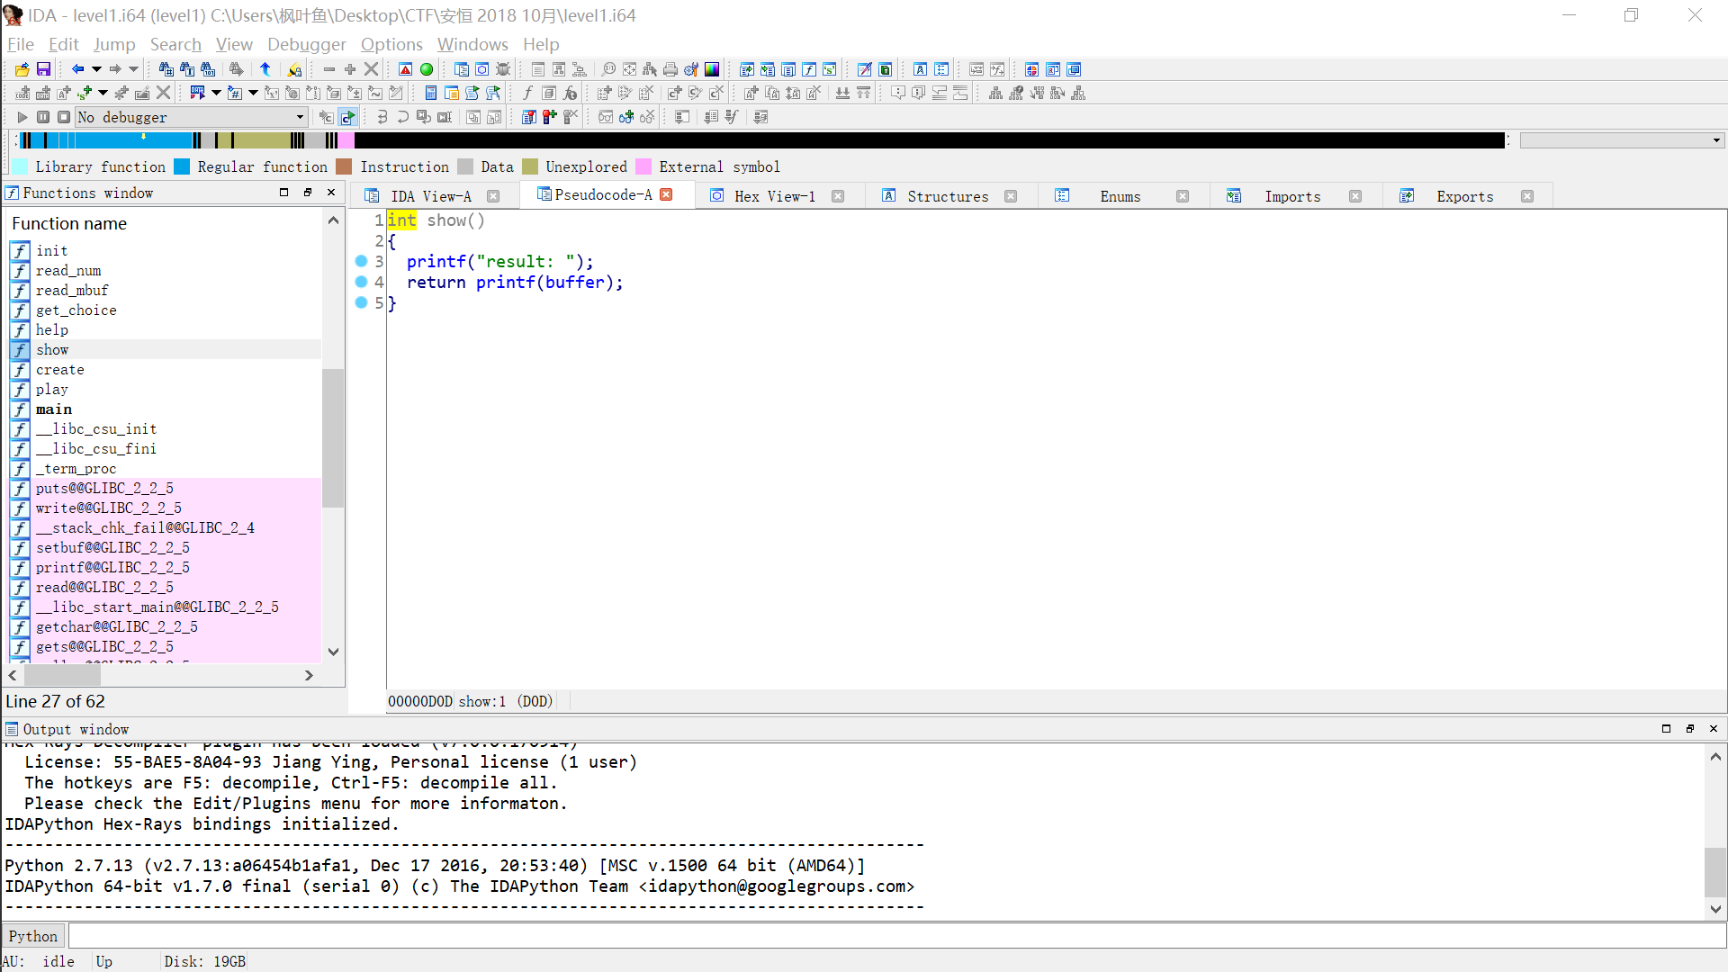This screenshot has width=1728, height=972.
Task: Open the Debugger menu
Action: tap(306, 44)
